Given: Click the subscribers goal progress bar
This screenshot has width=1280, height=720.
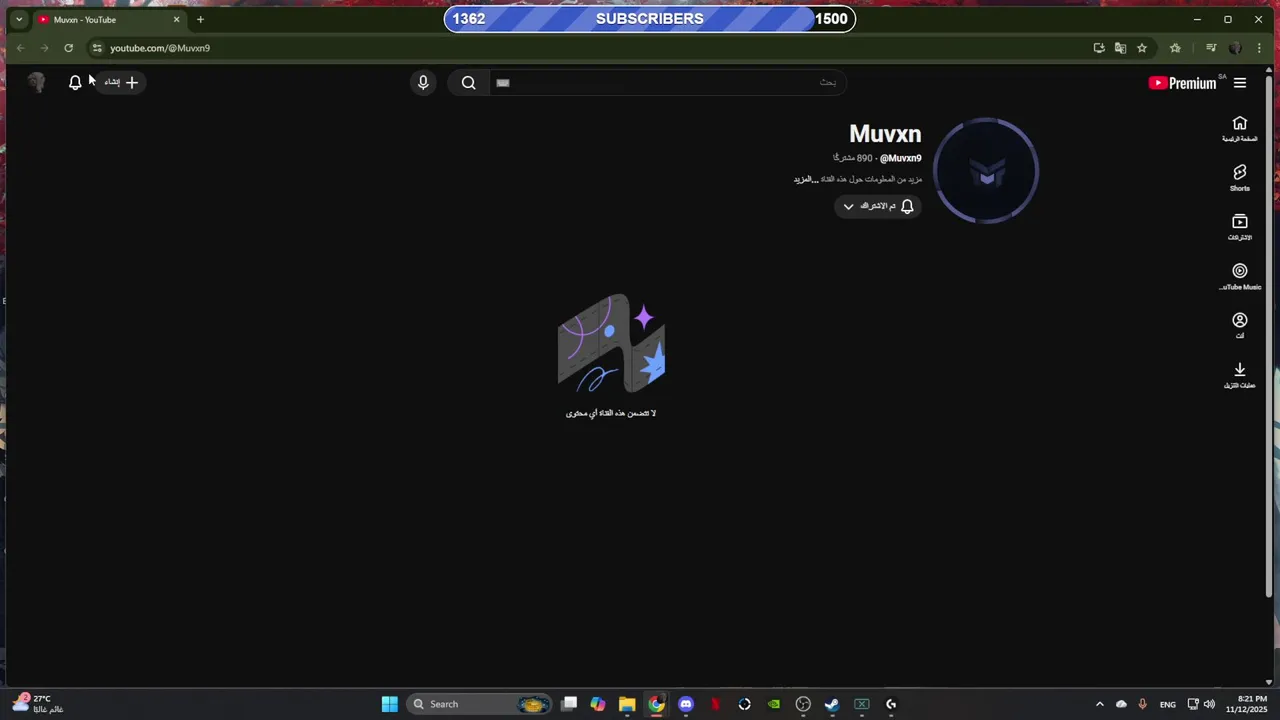Looking at the screenshot, I should tap(650, 19).
